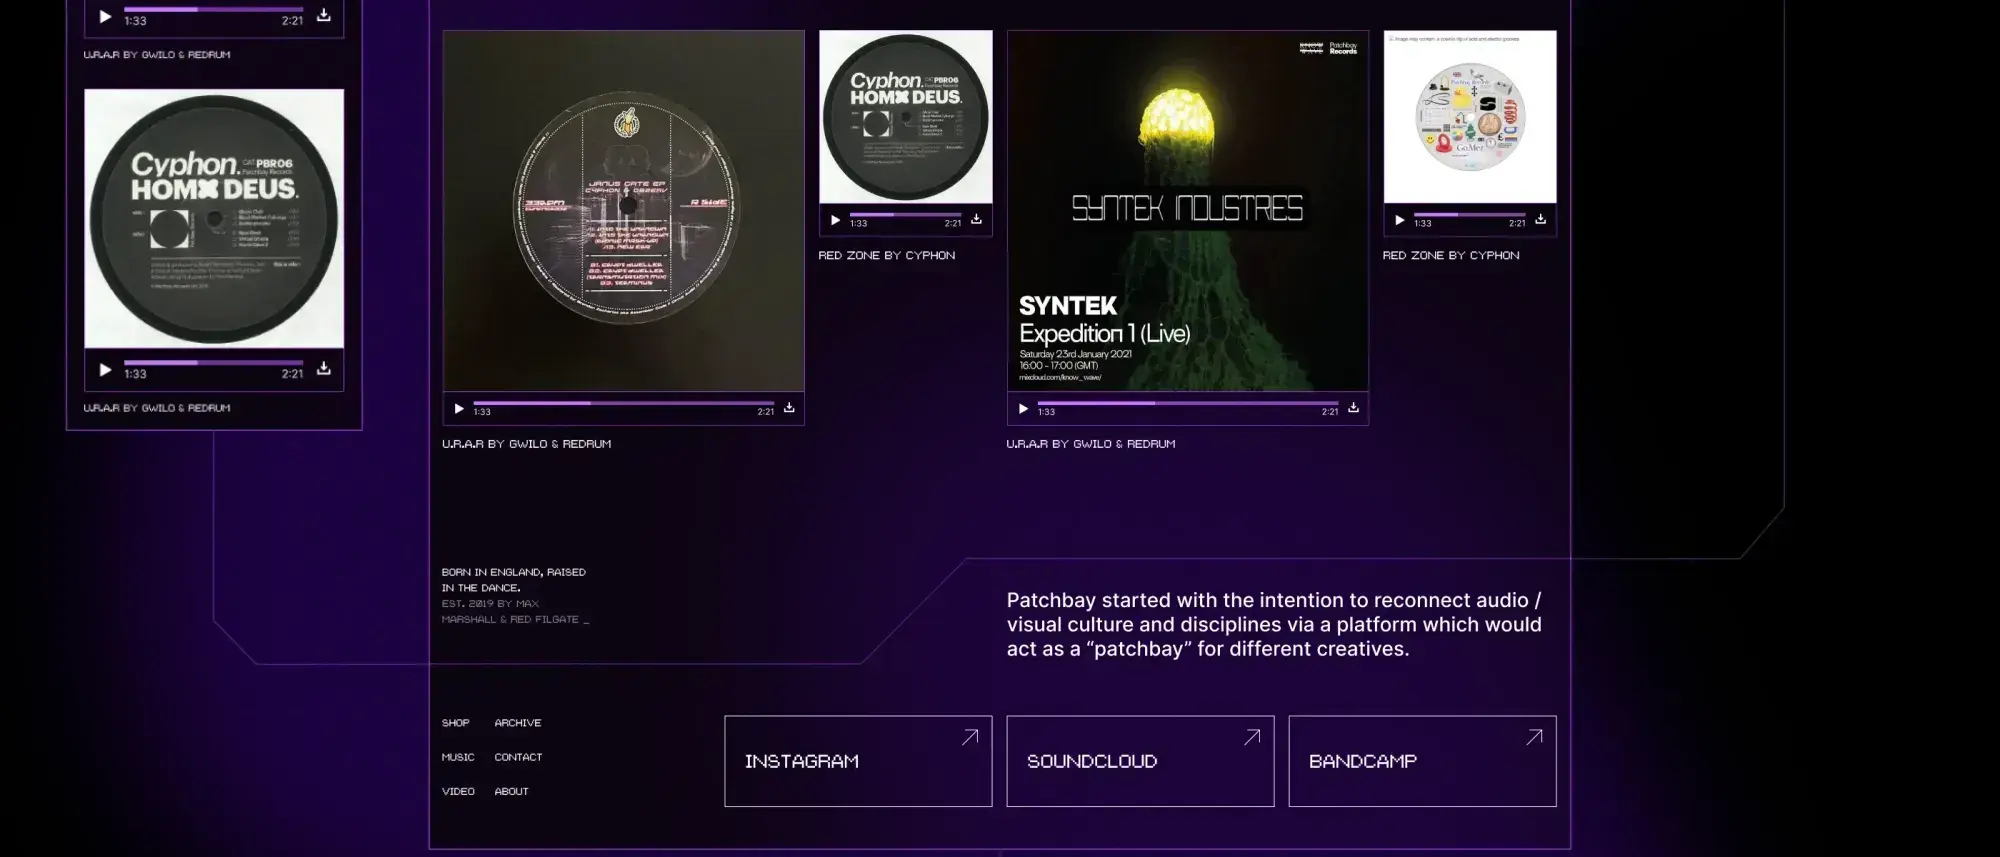Click 'Red Zone by Cyphon' under sticker disc
Image resolution: width=2000 pixels, height=857 pixels.
click(1451, 256)
